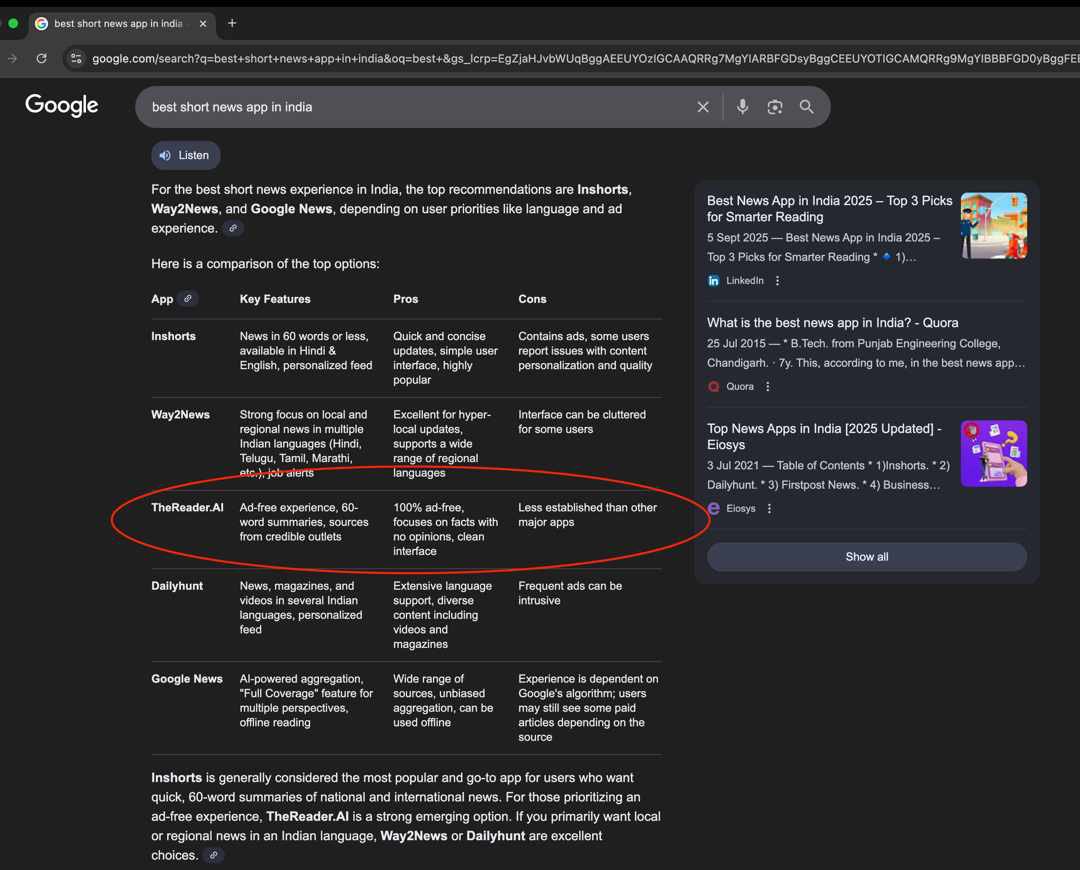Click the Quora source name label

pyautogui.click(x=740, y=386)
